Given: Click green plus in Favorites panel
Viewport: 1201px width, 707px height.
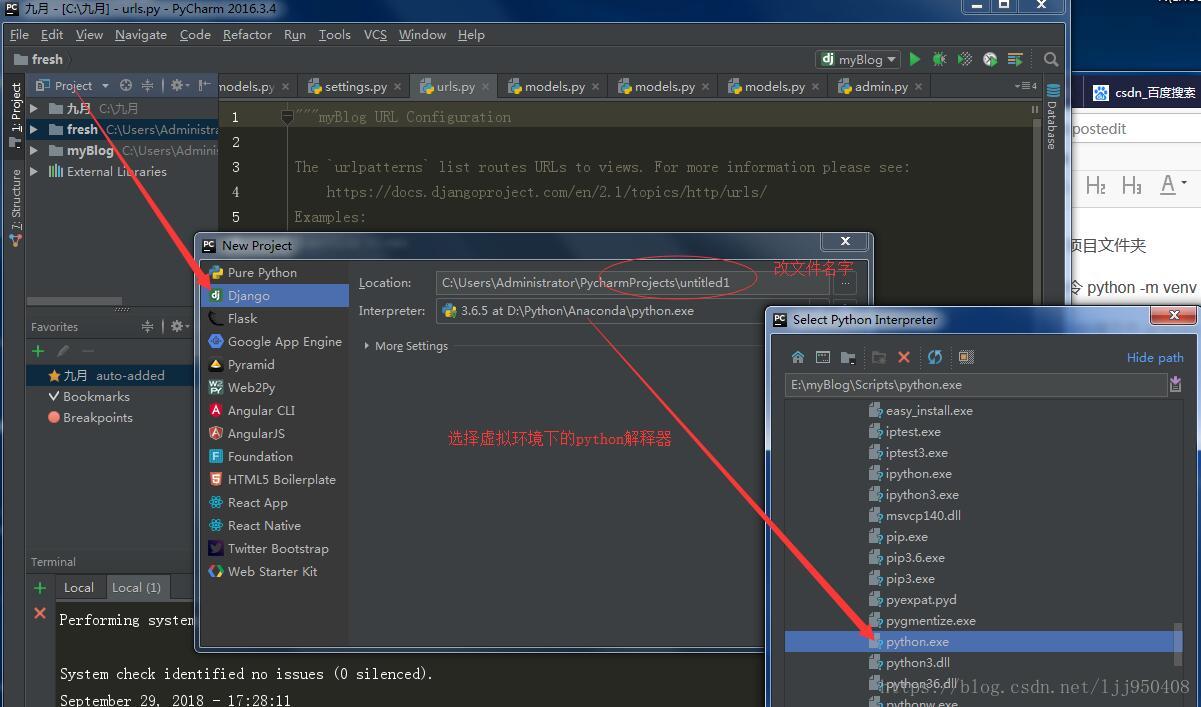Looking at the screenshot, I should pyautogui.click(x=38, y=351).
